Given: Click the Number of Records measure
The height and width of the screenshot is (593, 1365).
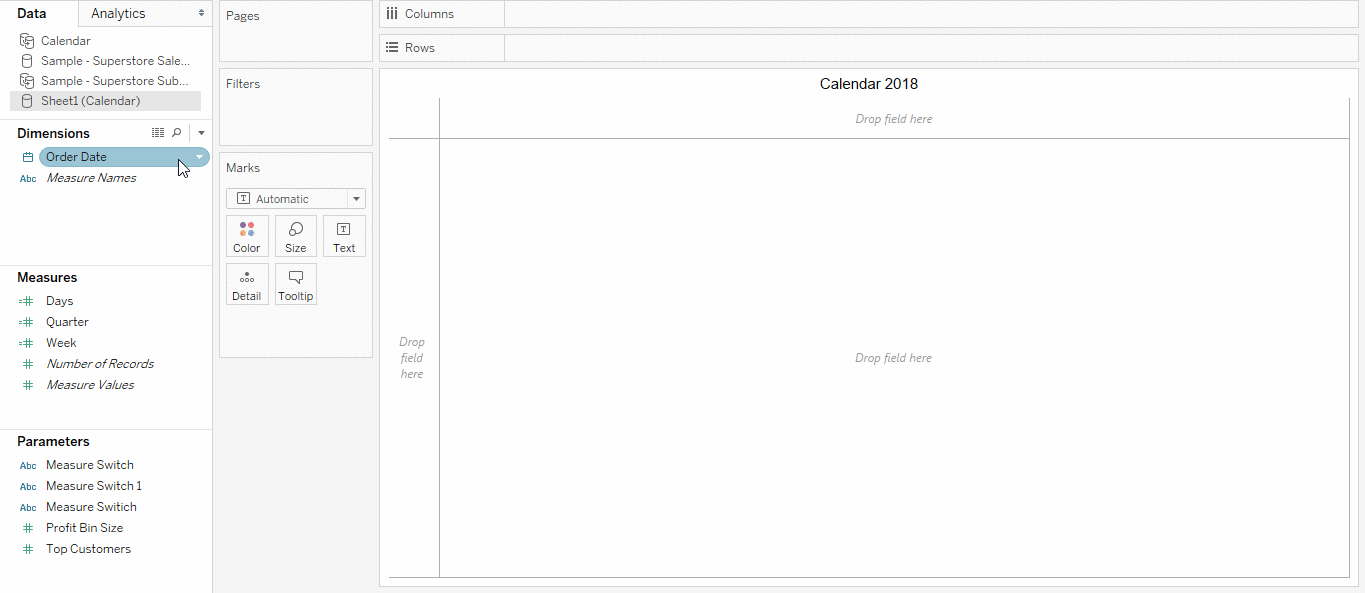Looking at the screenshot, I should [x=100, y=363].
